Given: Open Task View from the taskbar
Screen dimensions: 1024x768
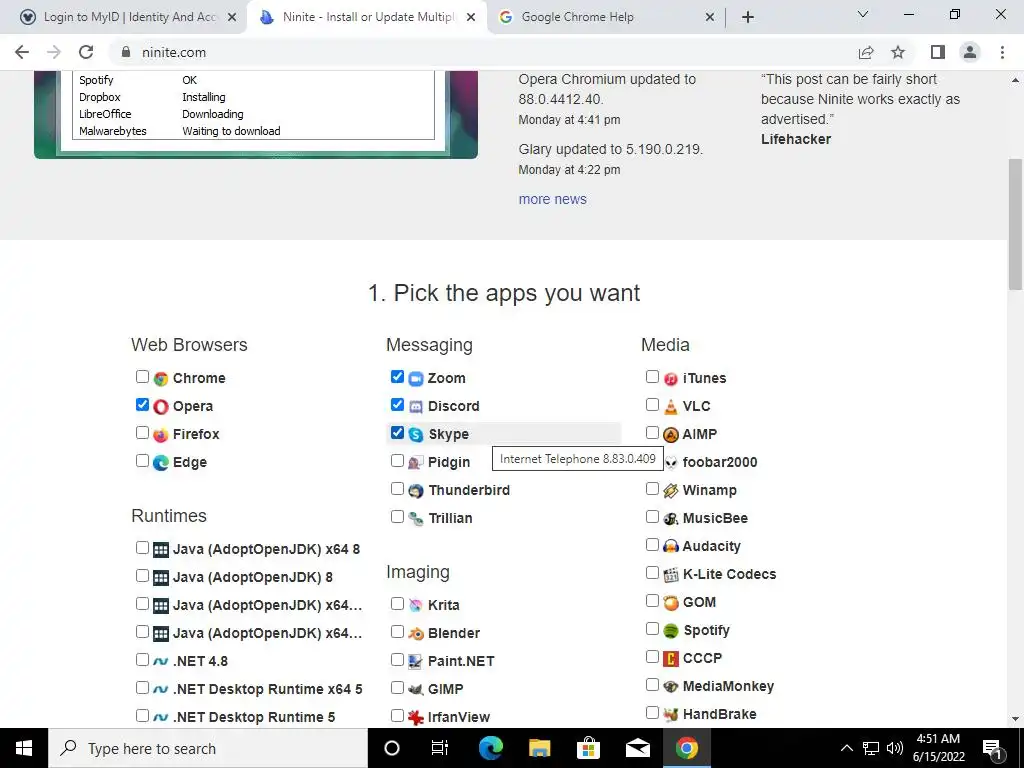Looking at the screenshot, I should 440,748.
